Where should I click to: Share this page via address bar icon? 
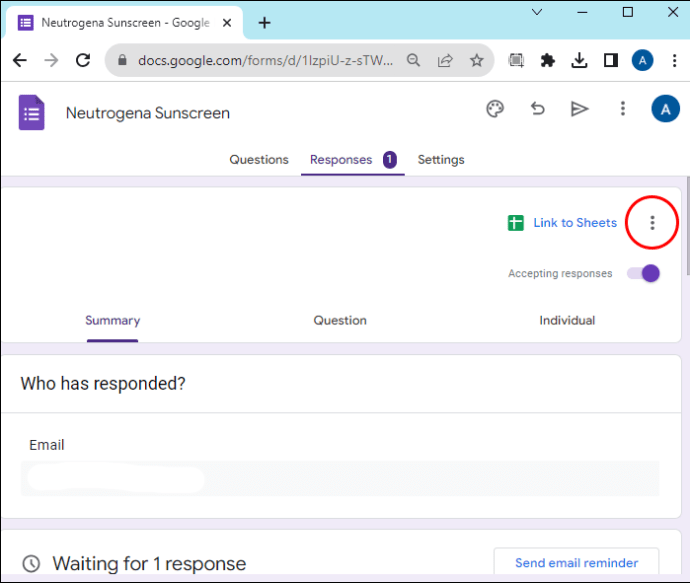pos(445,60)
